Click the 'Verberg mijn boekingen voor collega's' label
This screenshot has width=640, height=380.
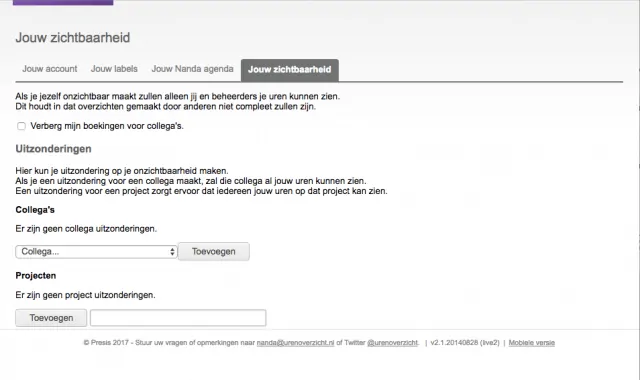coord(107,126)
